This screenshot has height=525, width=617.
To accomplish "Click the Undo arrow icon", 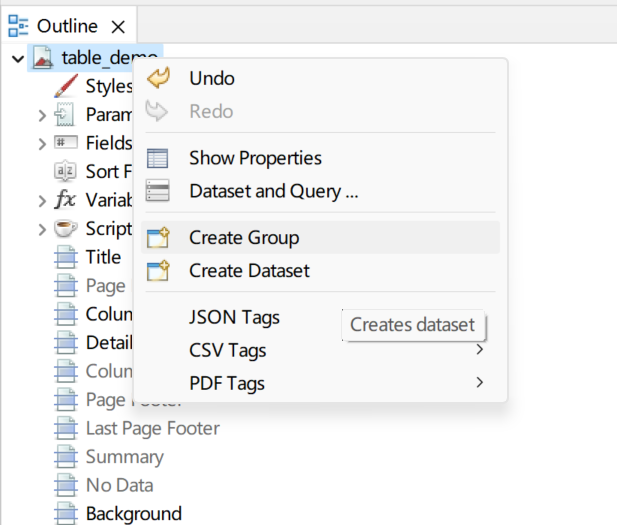I will click(158, 78).
